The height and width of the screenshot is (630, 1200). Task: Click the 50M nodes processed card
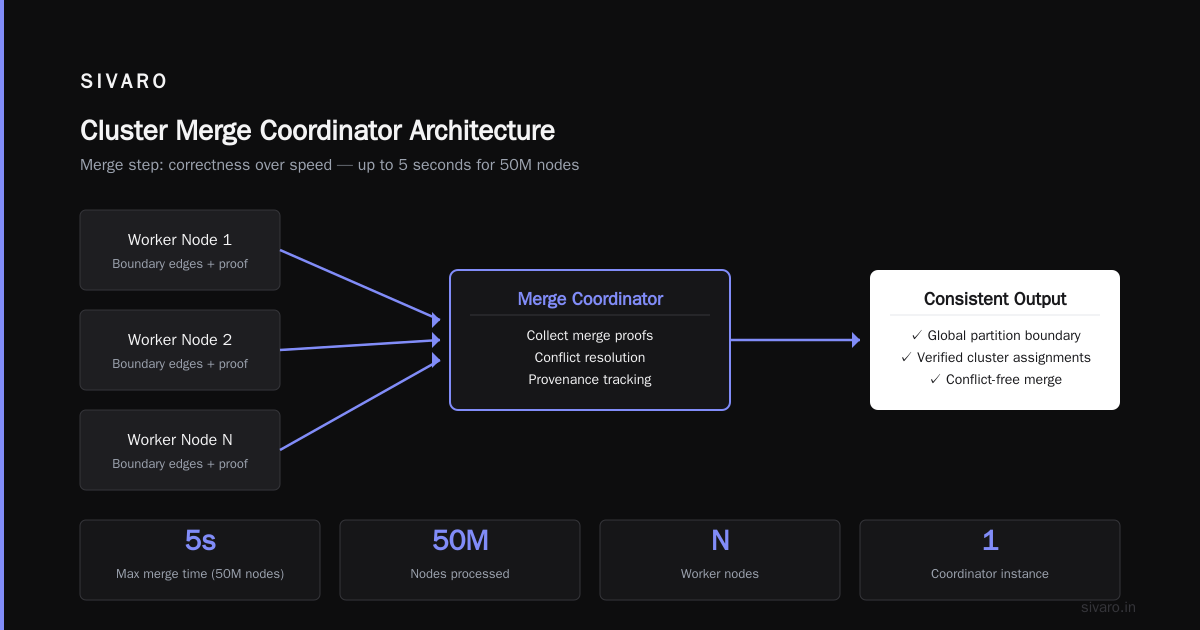coord(460,560)
